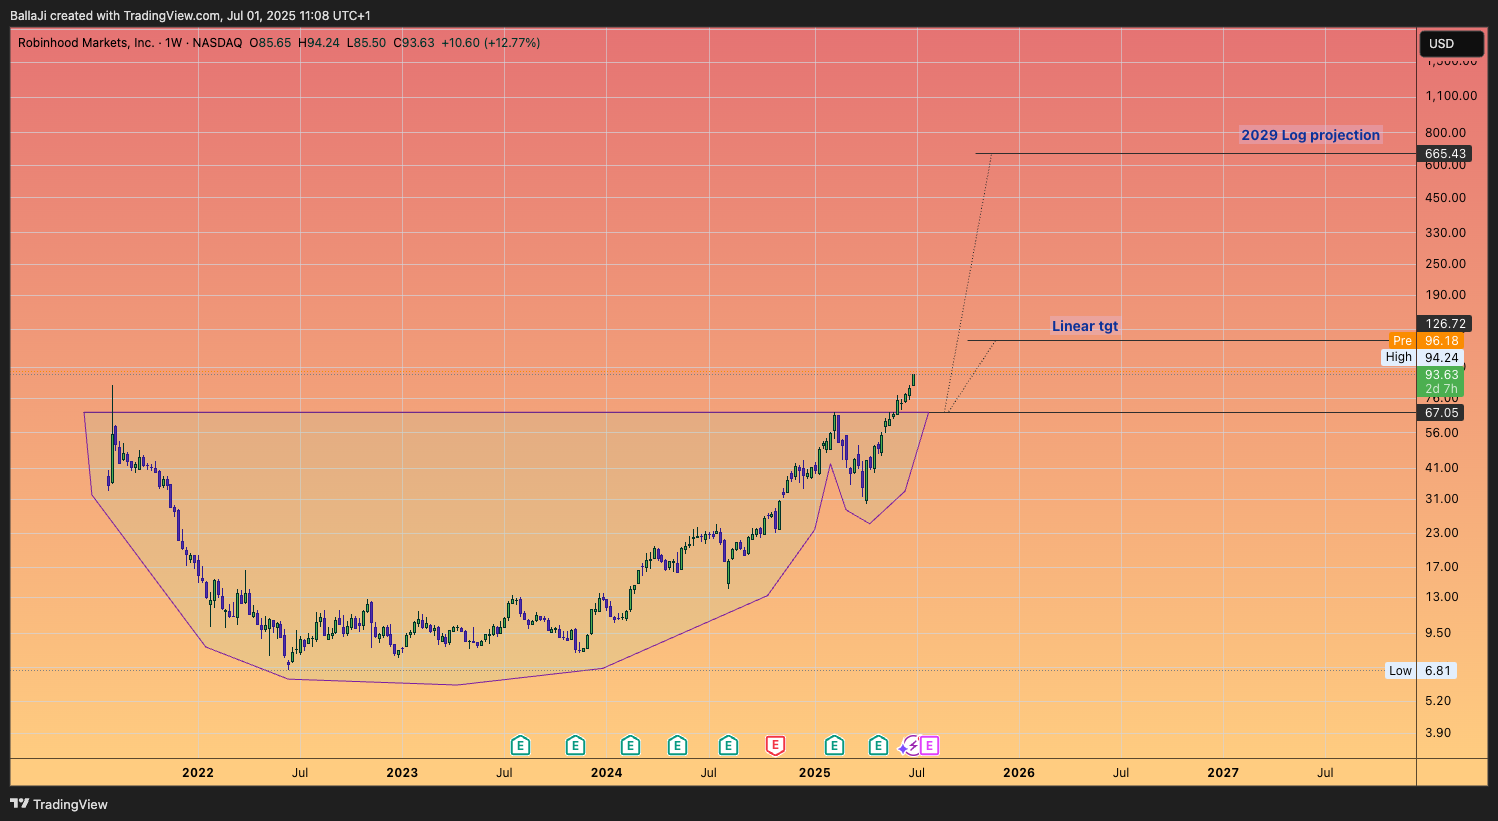Click the purple lightning bolt event icon
1498x821 pixels.
911,745
